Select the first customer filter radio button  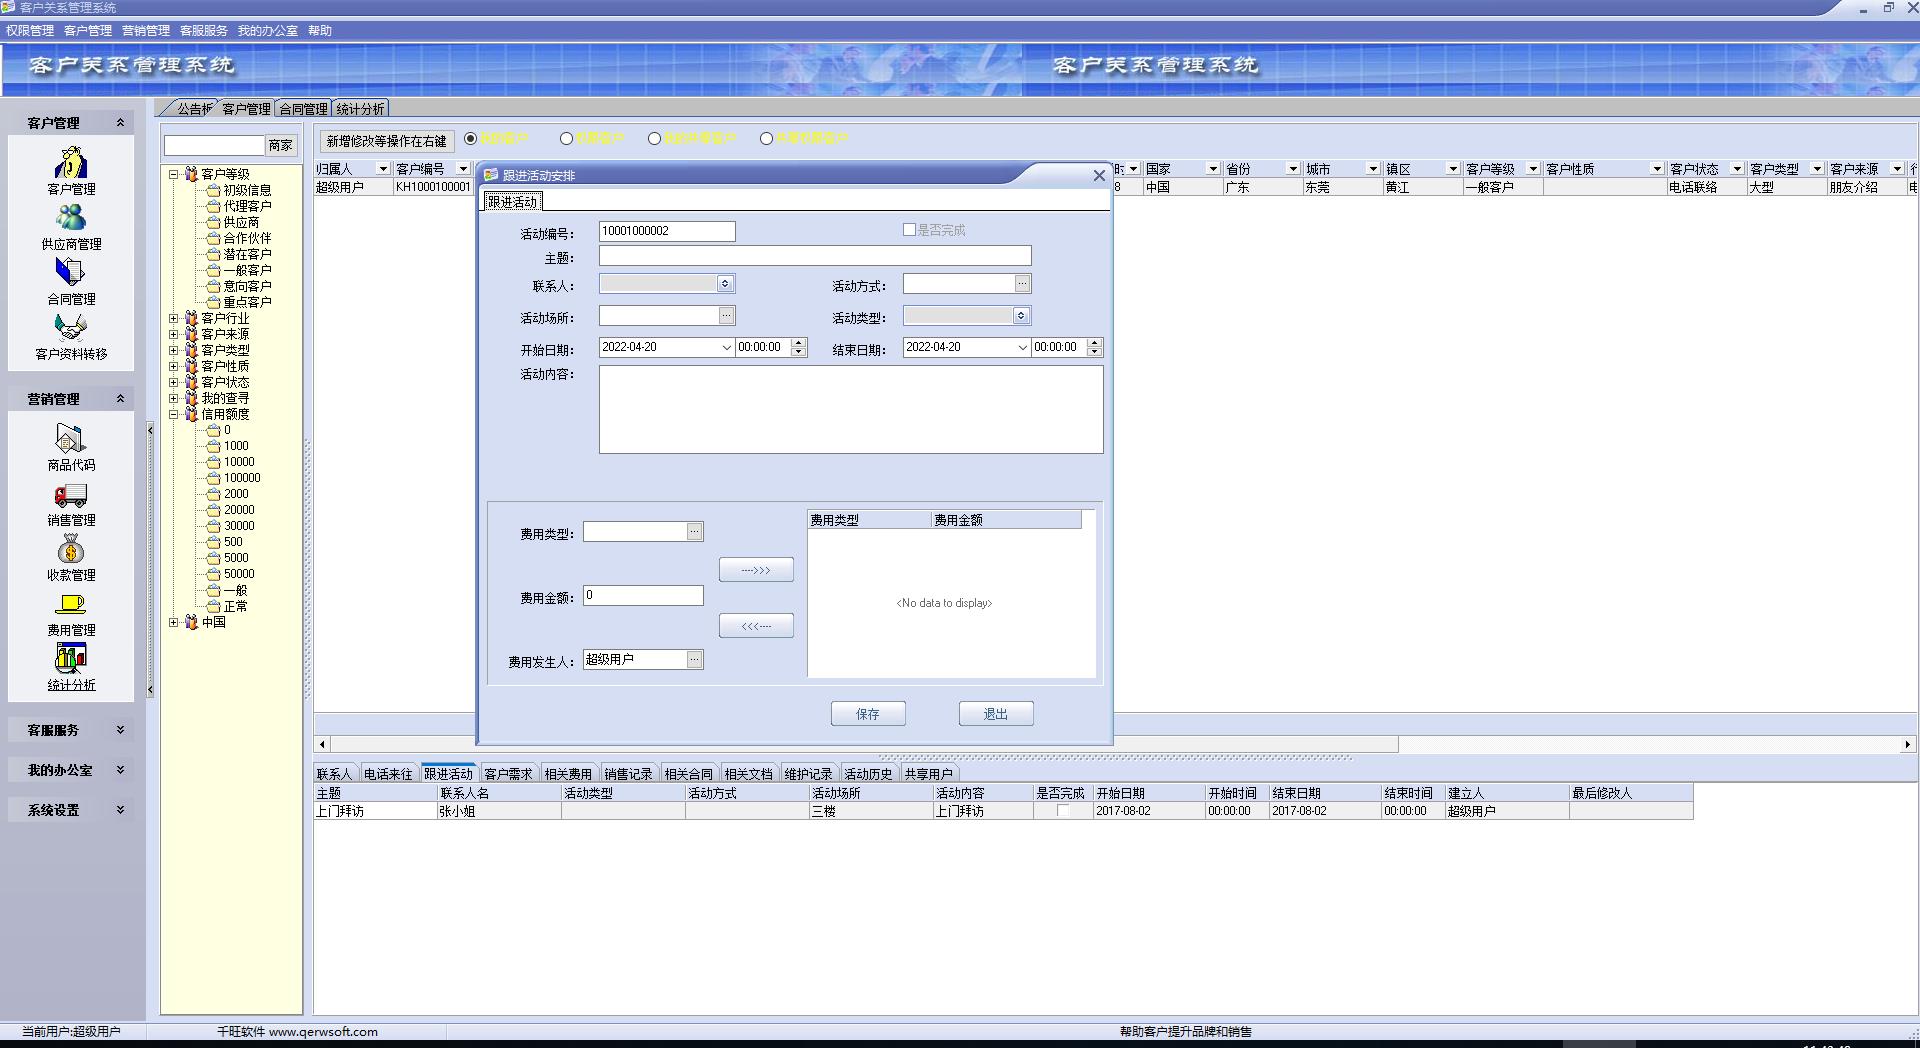point(470,139)
